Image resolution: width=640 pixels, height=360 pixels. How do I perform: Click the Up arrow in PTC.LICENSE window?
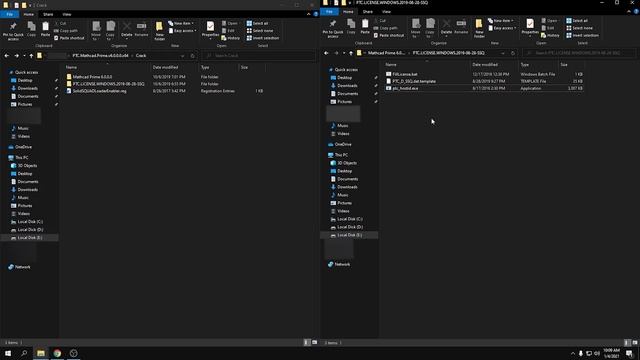[351, 53]
